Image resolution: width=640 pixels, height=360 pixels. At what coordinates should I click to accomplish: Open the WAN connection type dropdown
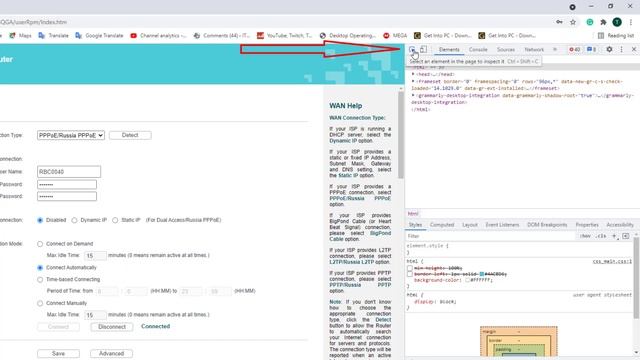pyautogui.click(x=71, y=135)
